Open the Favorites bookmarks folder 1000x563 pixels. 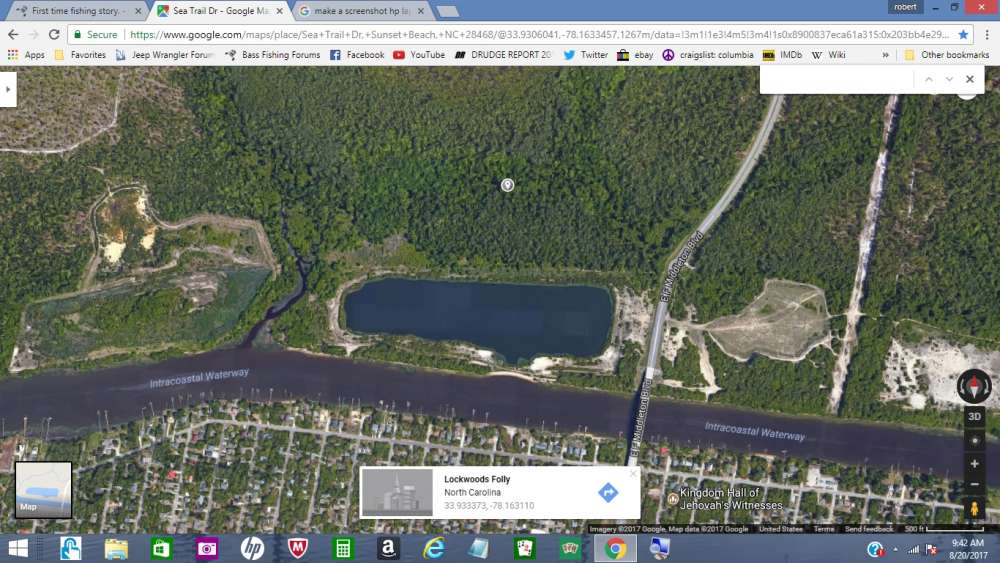pos(80,55)
